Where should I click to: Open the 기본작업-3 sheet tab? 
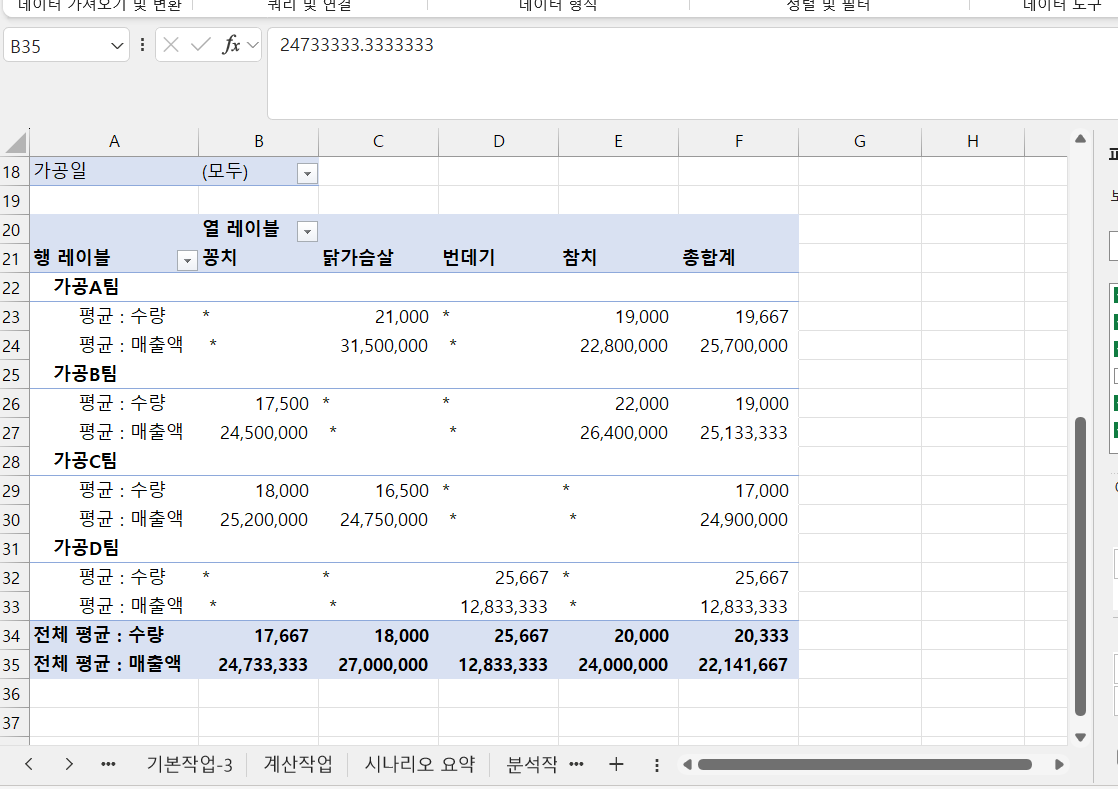coord(189,764)
